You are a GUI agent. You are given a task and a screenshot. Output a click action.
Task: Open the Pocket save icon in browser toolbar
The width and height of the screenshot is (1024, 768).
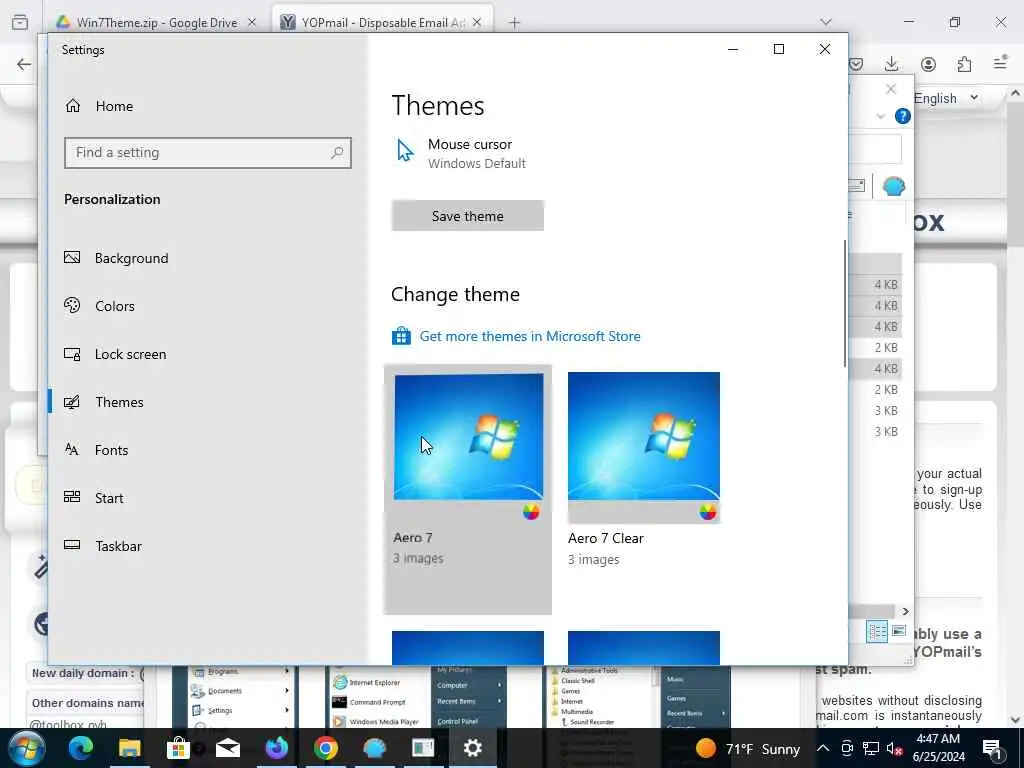[856, 63]
